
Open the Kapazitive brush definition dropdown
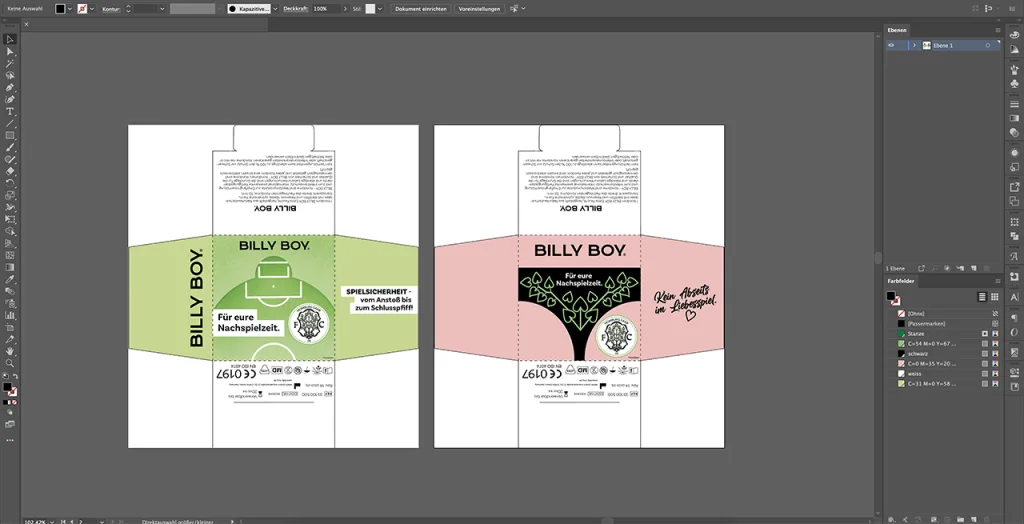click(x=275, y=8)
